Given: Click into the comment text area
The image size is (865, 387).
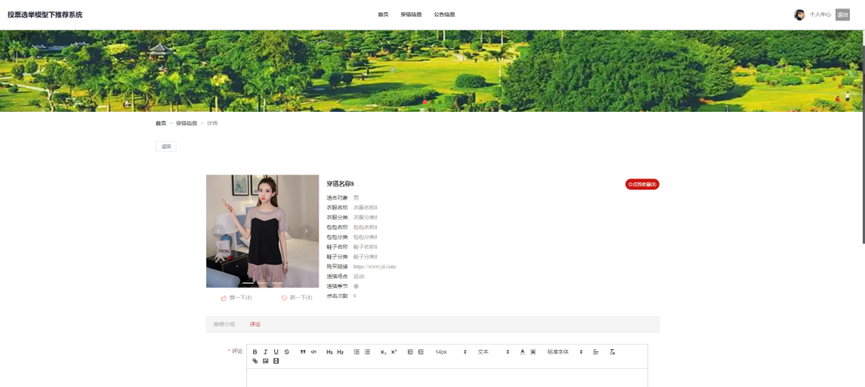Looking at the screenshot, I should pos(447,378).
